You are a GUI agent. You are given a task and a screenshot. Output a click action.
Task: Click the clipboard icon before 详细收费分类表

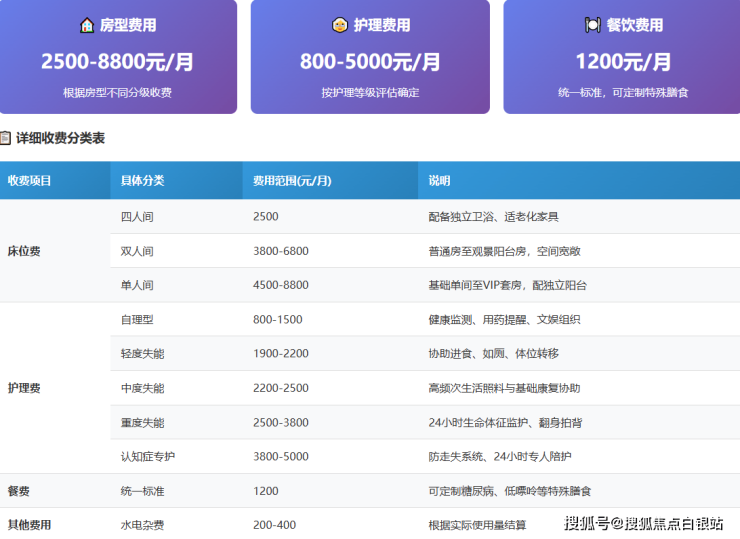pyautogui.click(x=6, y=138)
